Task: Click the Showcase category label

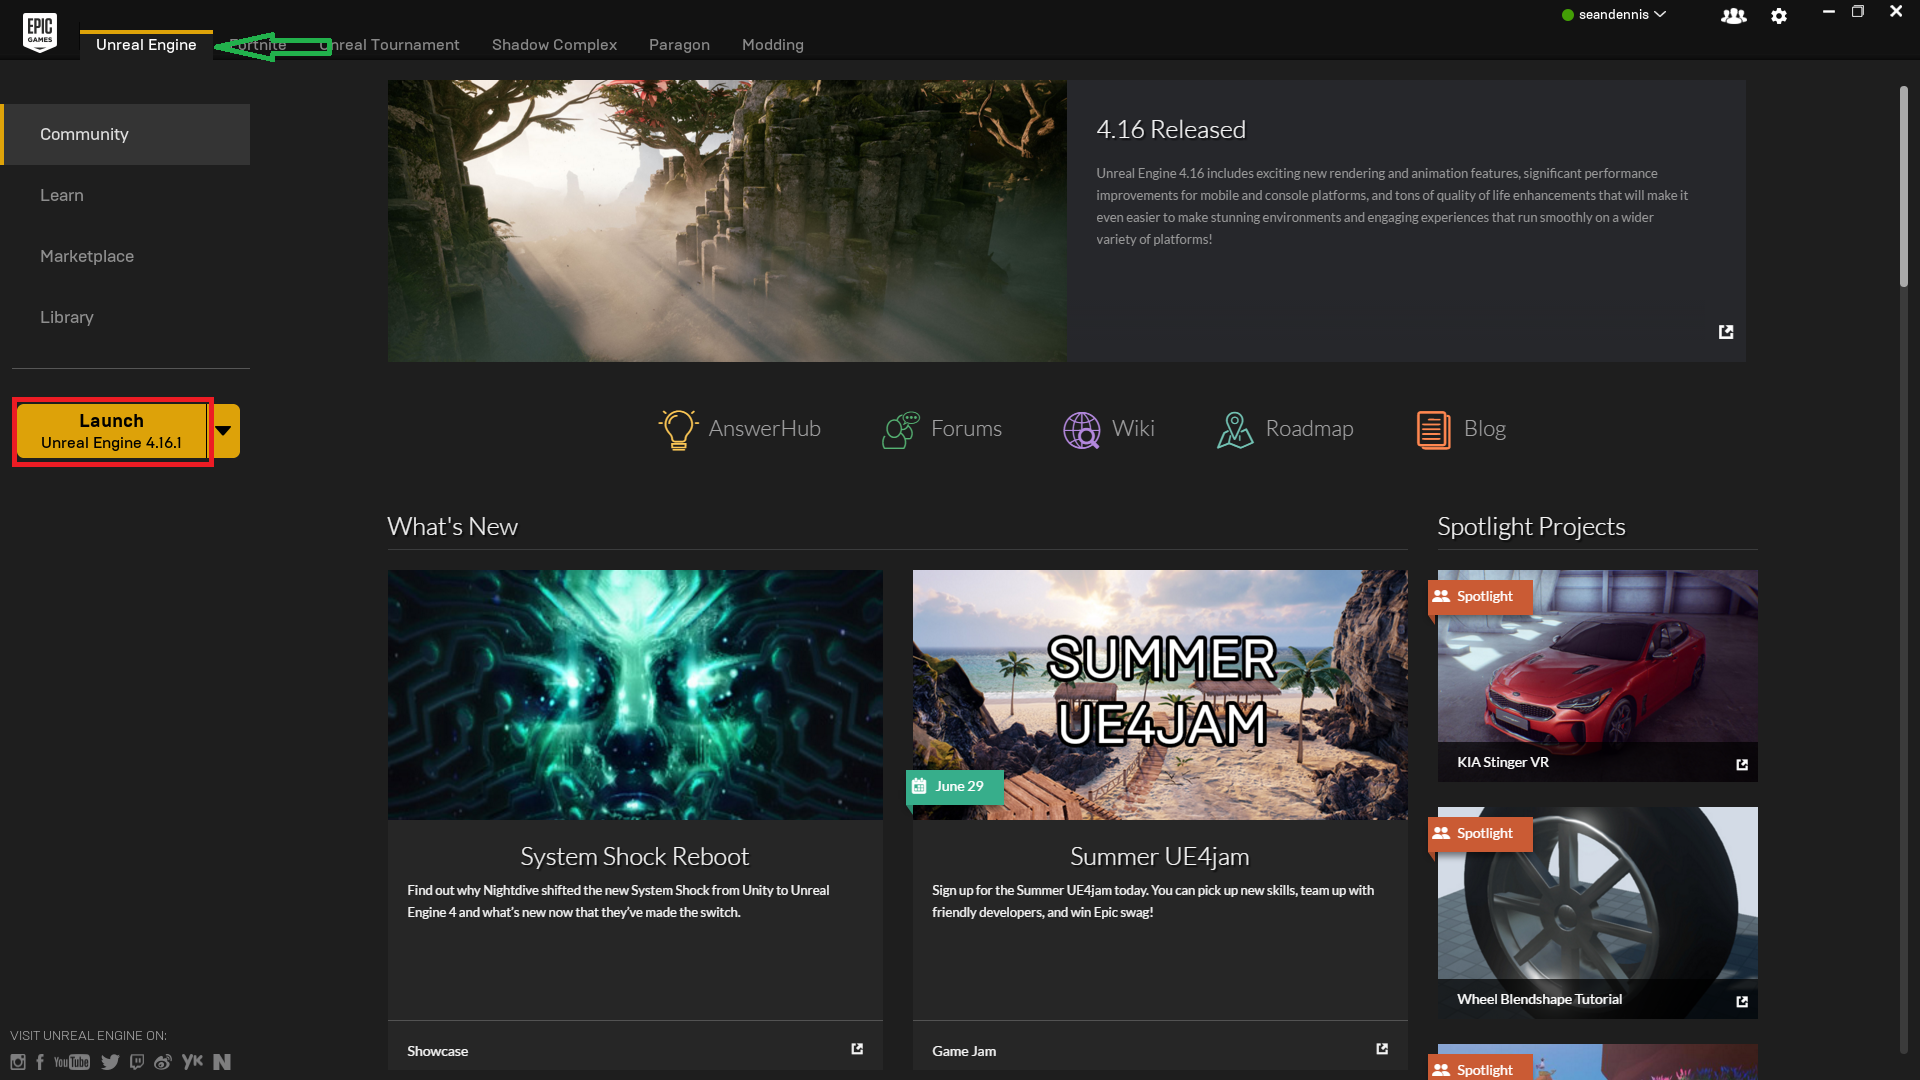Action: coord(437,1051)
